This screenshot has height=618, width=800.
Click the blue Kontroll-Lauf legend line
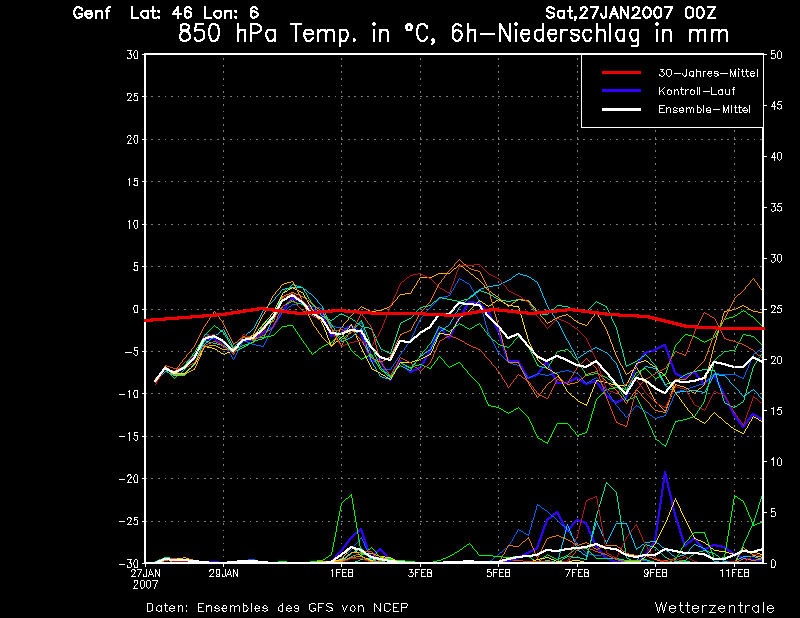click(x=621, y=91)
